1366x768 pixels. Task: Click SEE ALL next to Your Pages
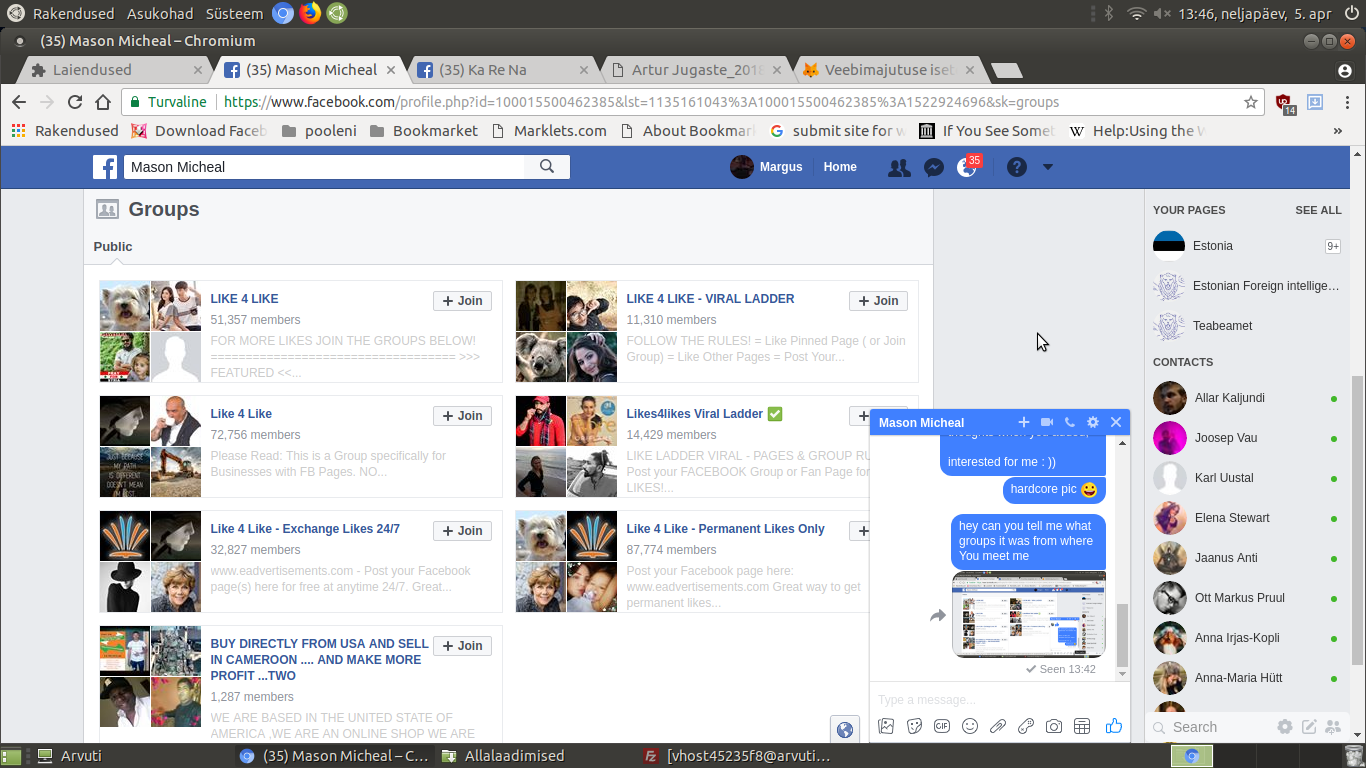[x=1318, y=210]
